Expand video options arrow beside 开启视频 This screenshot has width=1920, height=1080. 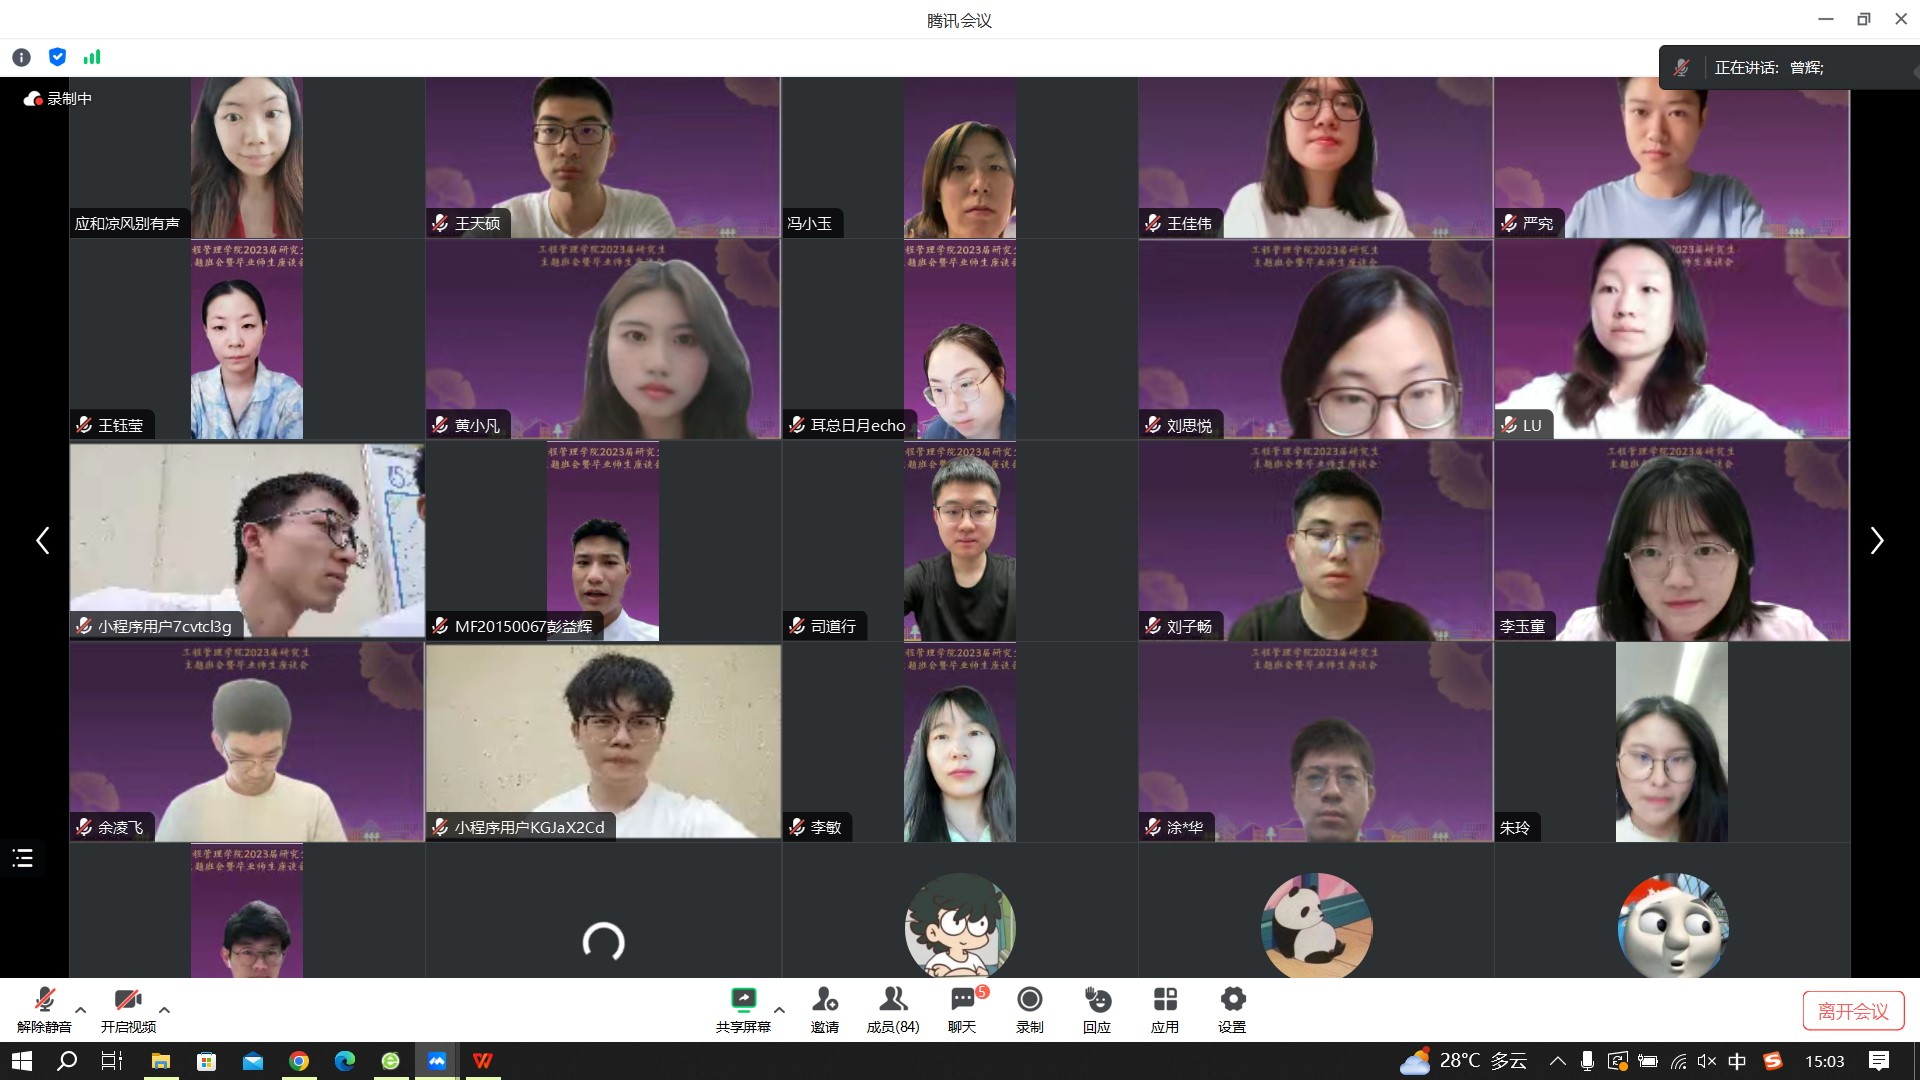pos(165,1010)
